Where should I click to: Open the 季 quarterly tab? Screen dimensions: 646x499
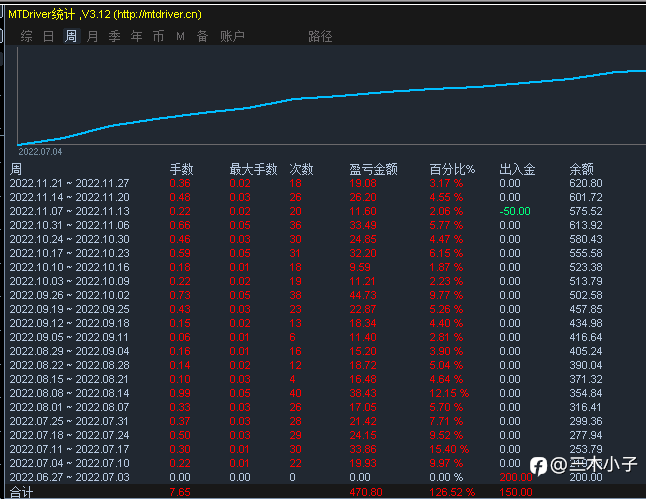pyautogui.click(x=114, y=36)
